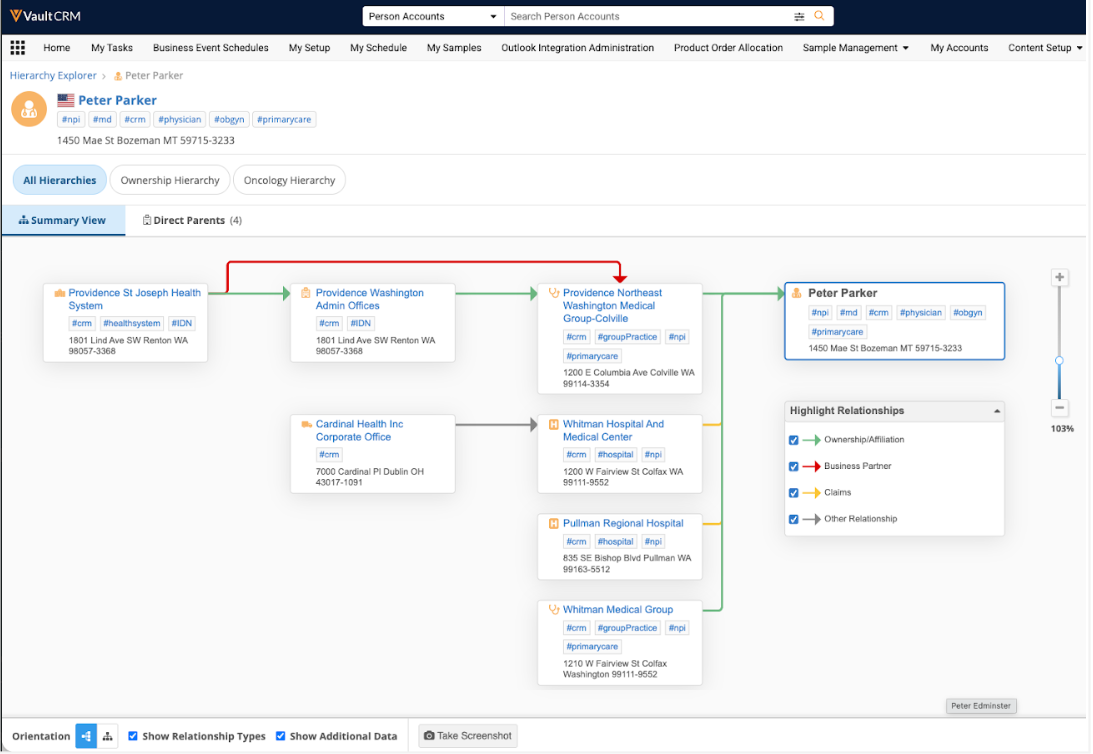Collapse the Highlight Relationships panel

(997, 411)
